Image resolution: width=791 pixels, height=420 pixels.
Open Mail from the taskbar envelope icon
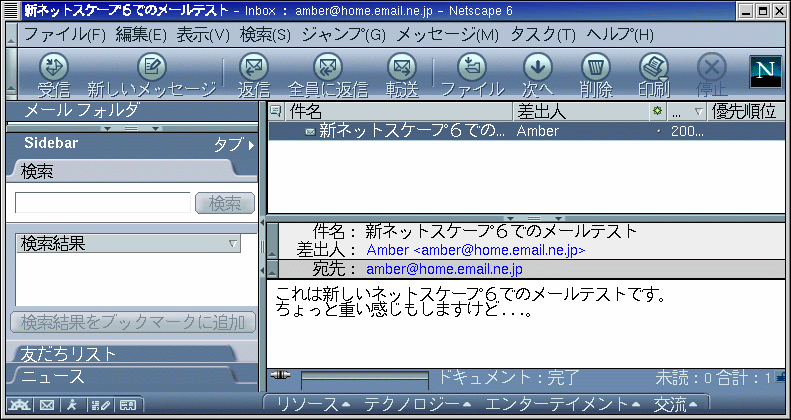point(47,405)
